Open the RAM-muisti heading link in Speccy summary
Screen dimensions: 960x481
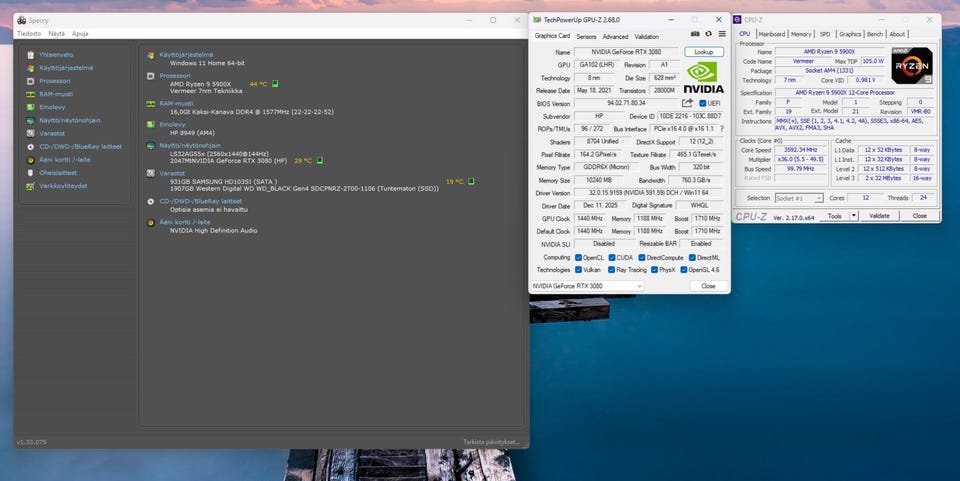click(176, 104)
